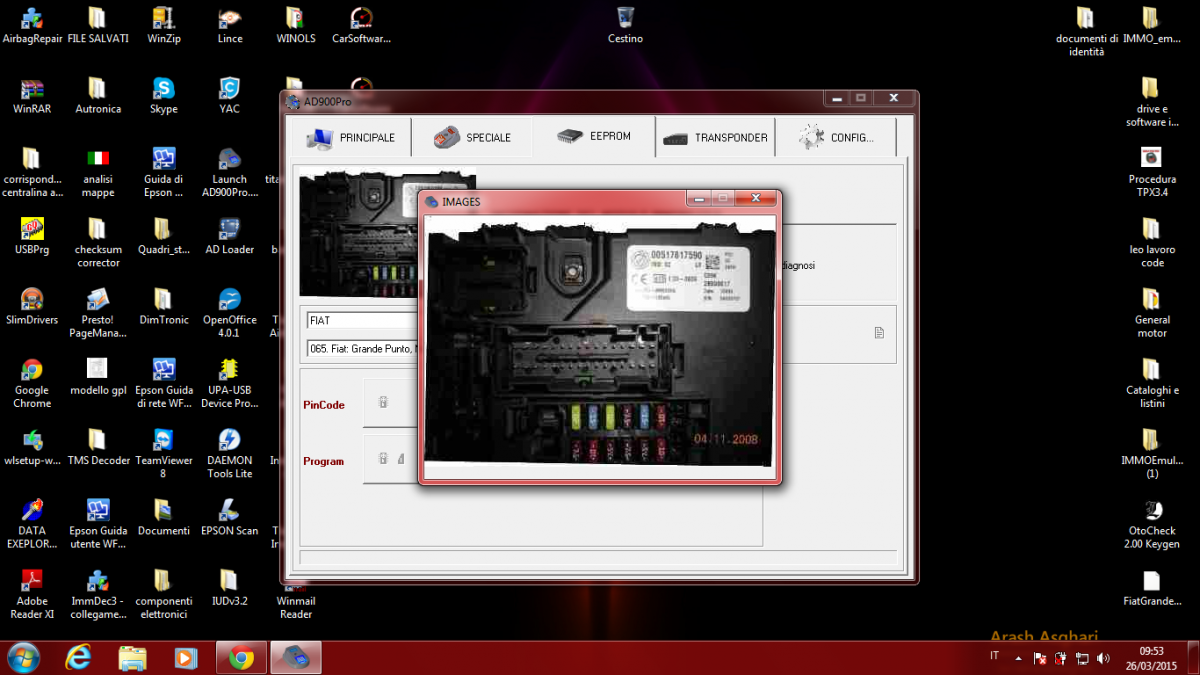The image size is (1200, 675).
Task: Launch the WinRAR desktop icon
Action: [x=32, y=96]
